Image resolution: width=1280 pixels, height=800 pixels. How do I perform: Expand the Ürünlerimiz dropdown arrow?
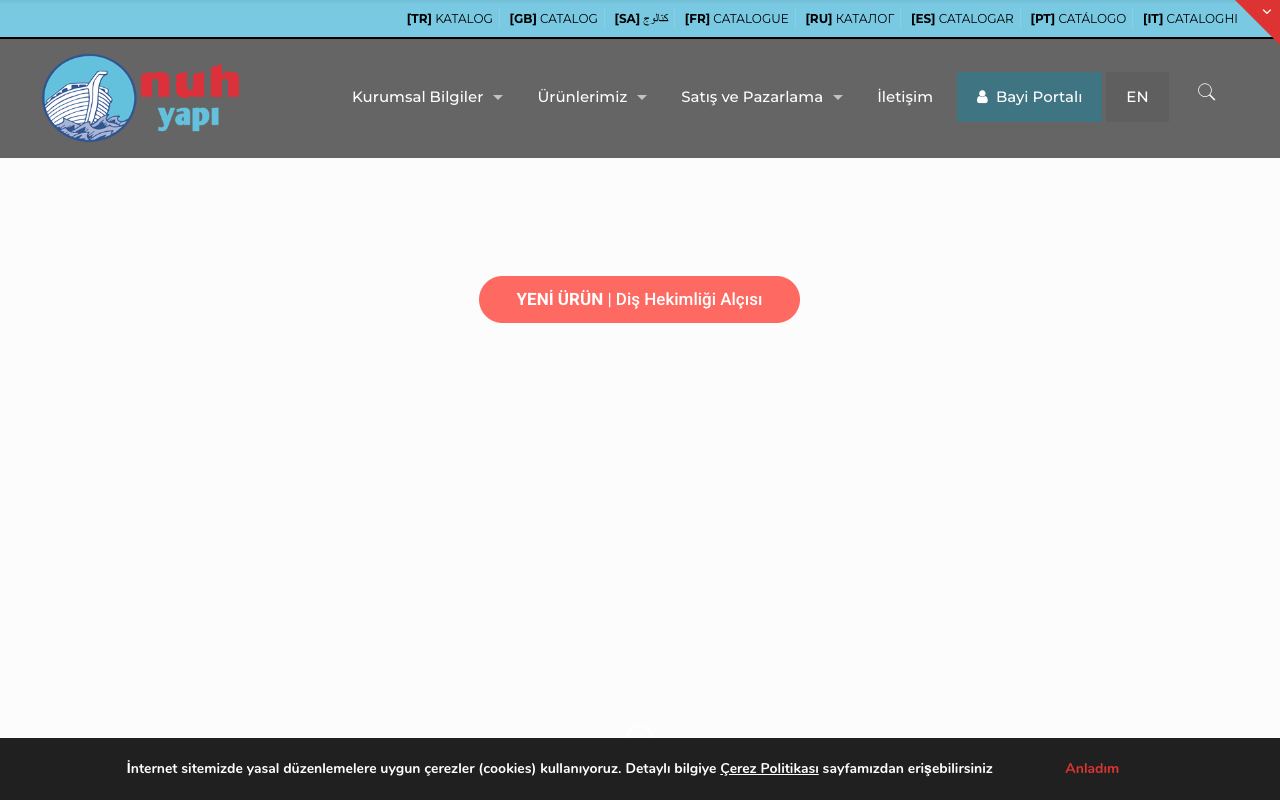click(642, 98)
